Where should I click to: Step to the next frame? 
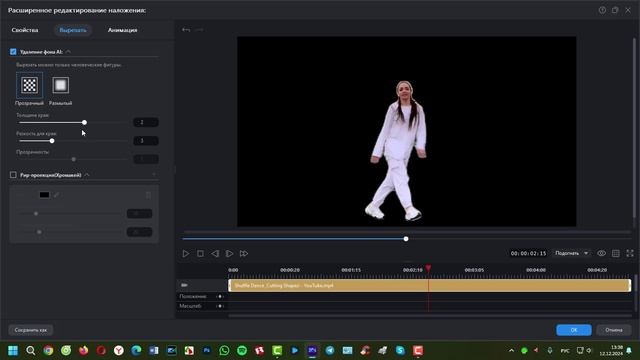pyautogui.click(x=229, y=253)
